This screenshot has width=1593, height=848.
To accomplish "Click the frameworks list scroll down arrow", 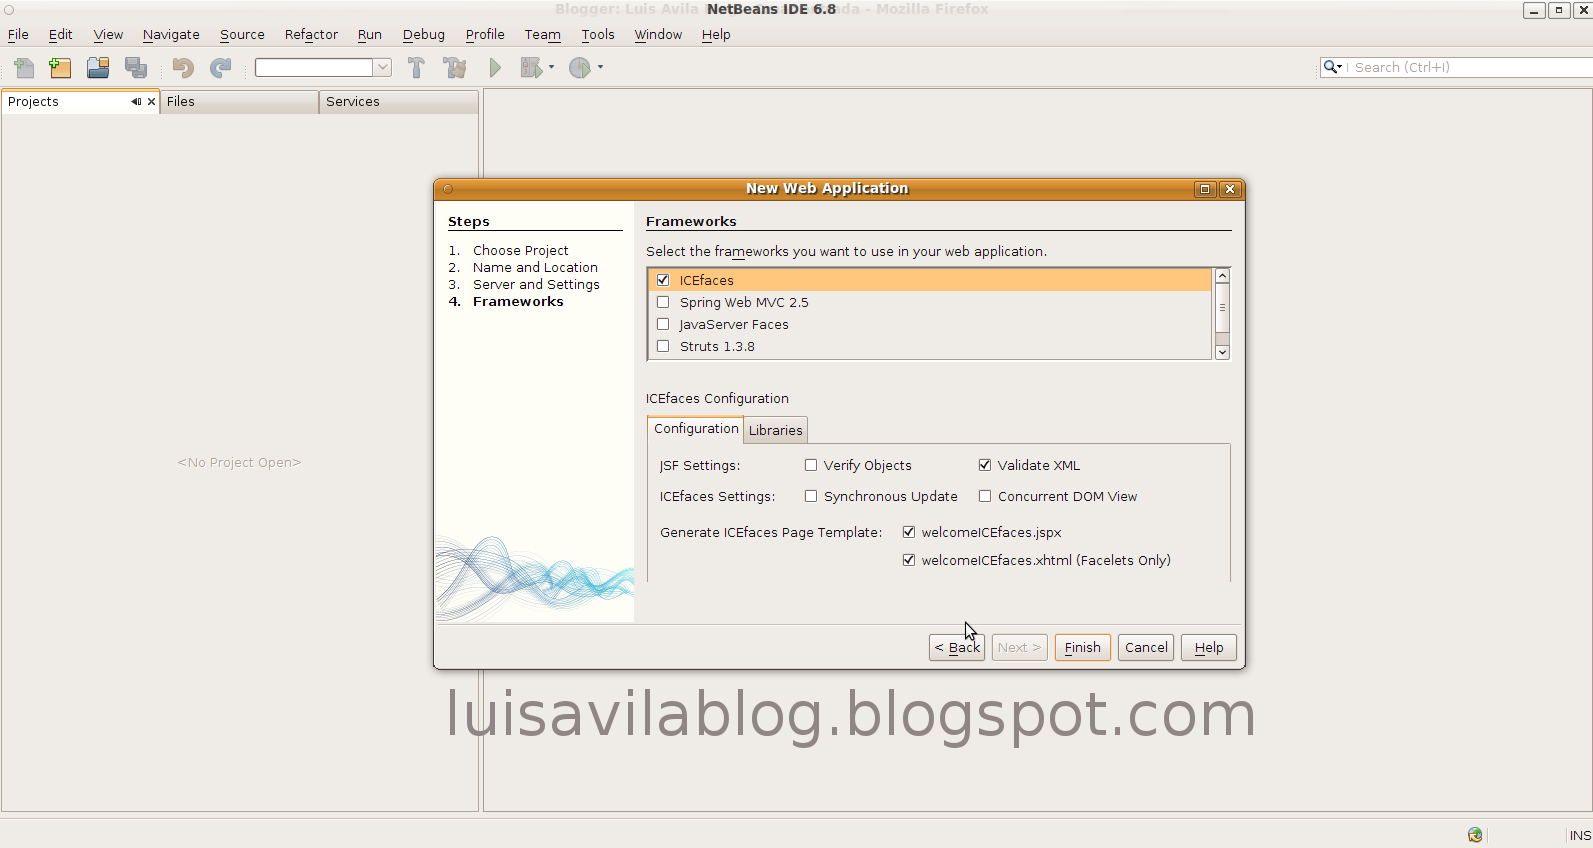I will 1222,352.
